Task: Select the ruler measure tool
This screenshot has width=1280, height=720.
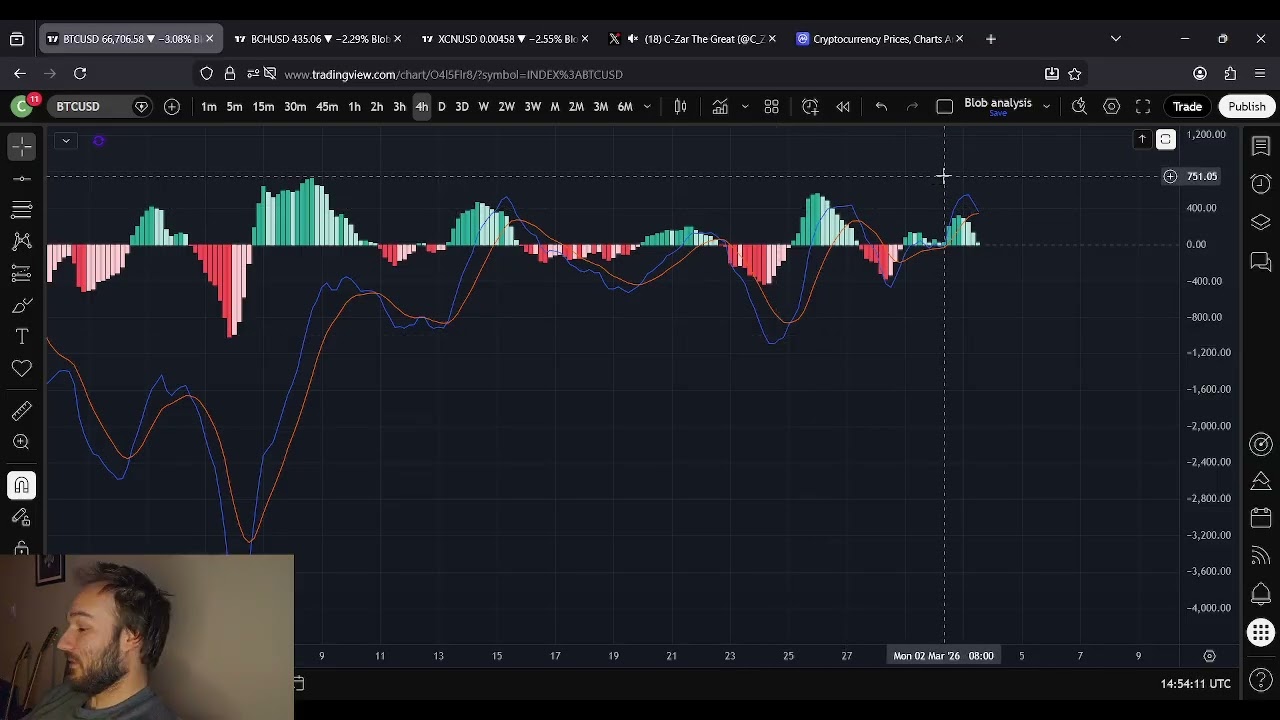Action: (x=22, y=410)
